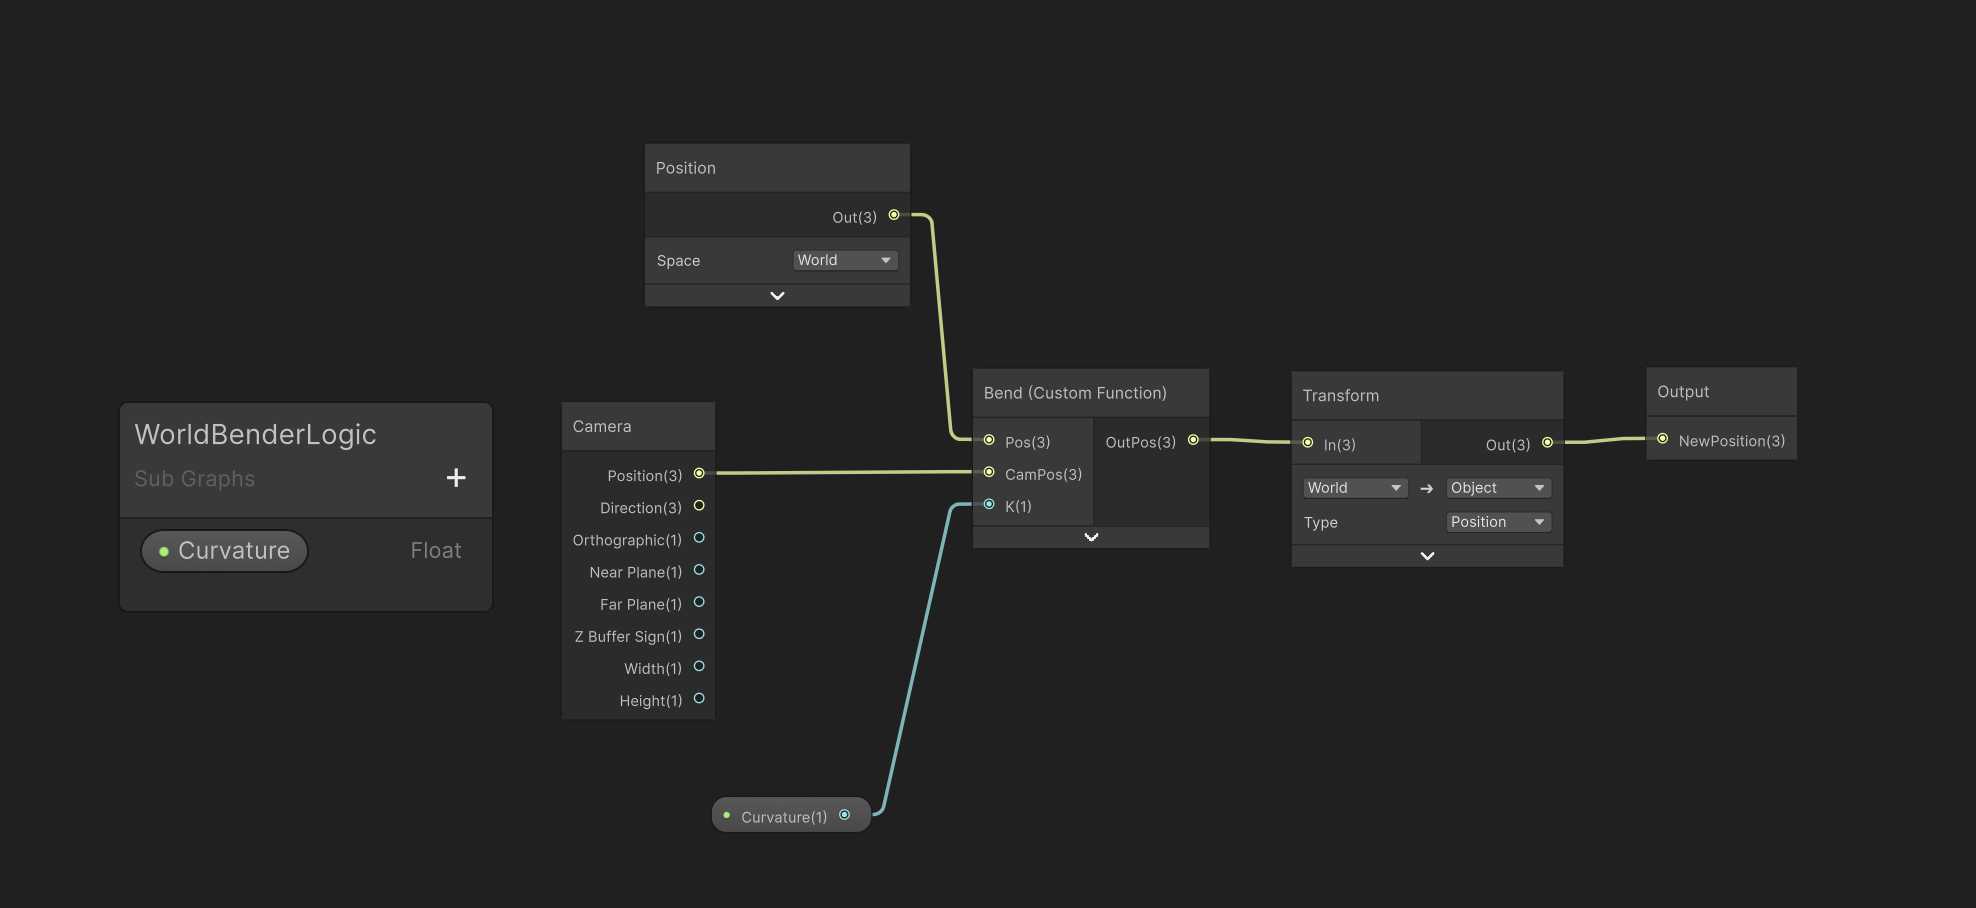Click the Direction(3) port on Camera node

(x=699, y=506)
